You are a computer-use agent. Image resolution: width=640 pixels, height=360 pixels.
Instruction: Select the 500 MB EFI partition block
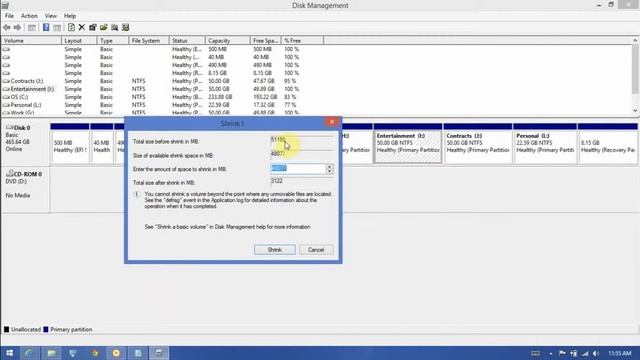[70, 144]
